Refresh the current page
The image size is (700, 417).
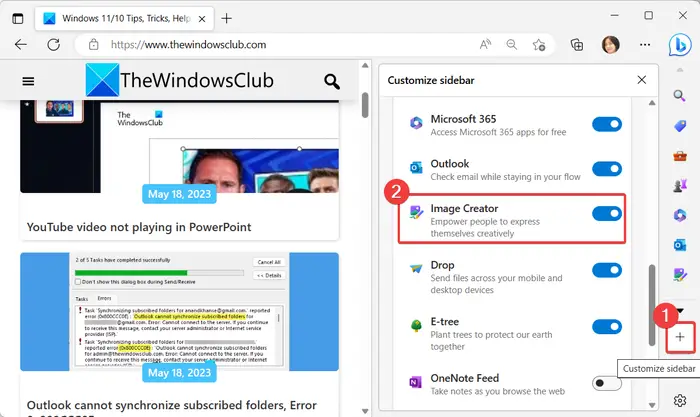pyautogui.click(x=54, y=45)
